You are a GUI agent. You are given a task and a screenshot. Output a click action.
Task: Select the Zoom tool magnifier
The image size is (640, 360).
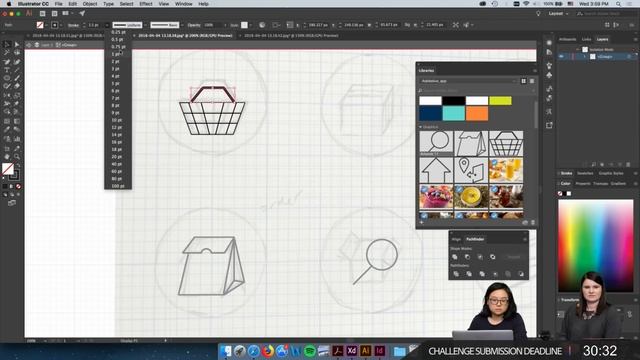coord(17,156)
